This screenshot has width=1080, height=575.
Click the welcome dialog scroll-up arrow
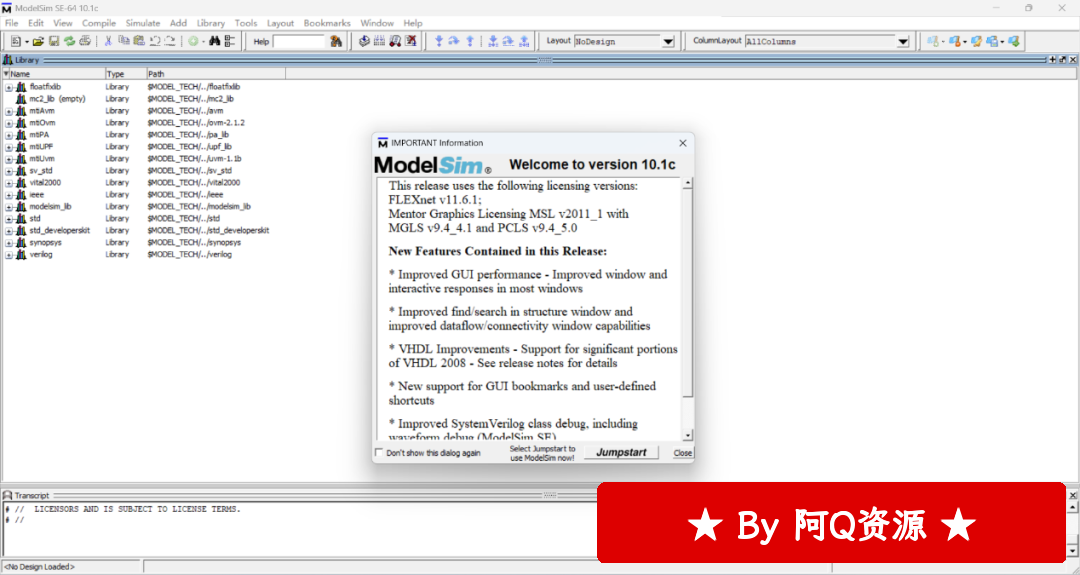(687, 183)
